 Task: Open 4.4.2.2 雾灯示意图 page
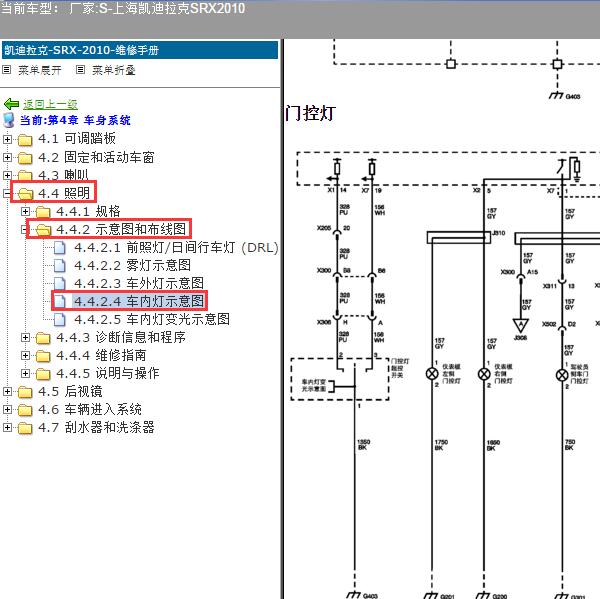[132, 265]
